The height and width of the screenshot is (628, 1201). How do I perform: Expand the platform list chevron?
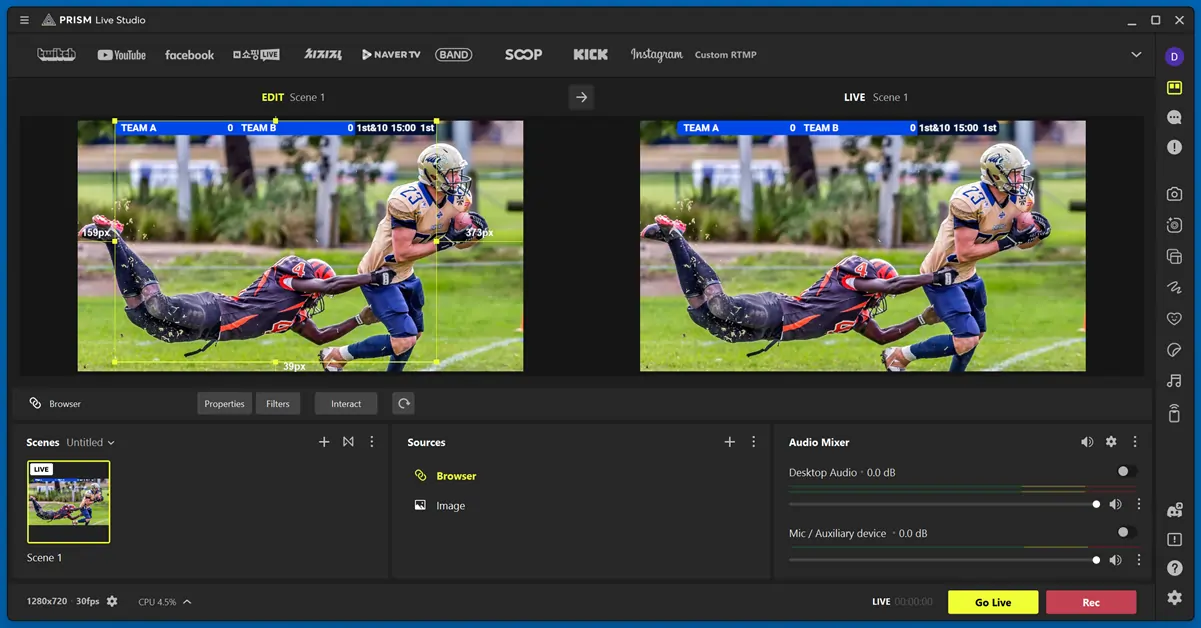click(1136, 55)
